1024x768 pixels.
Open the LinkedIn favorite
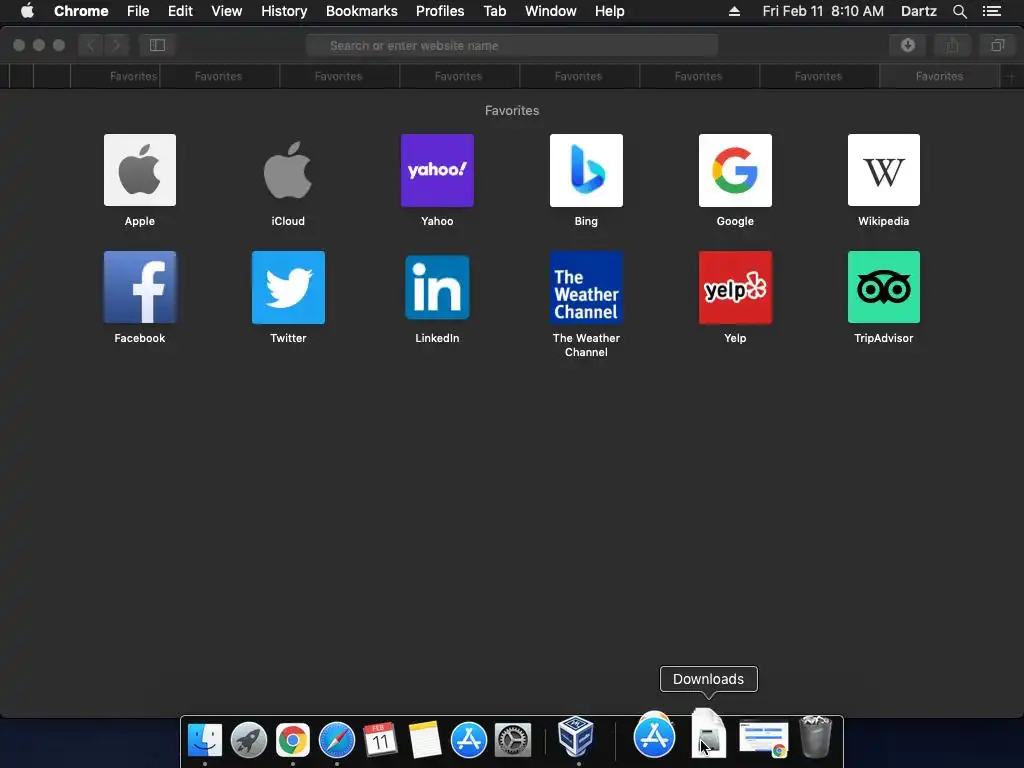click(x=437, y=287)
